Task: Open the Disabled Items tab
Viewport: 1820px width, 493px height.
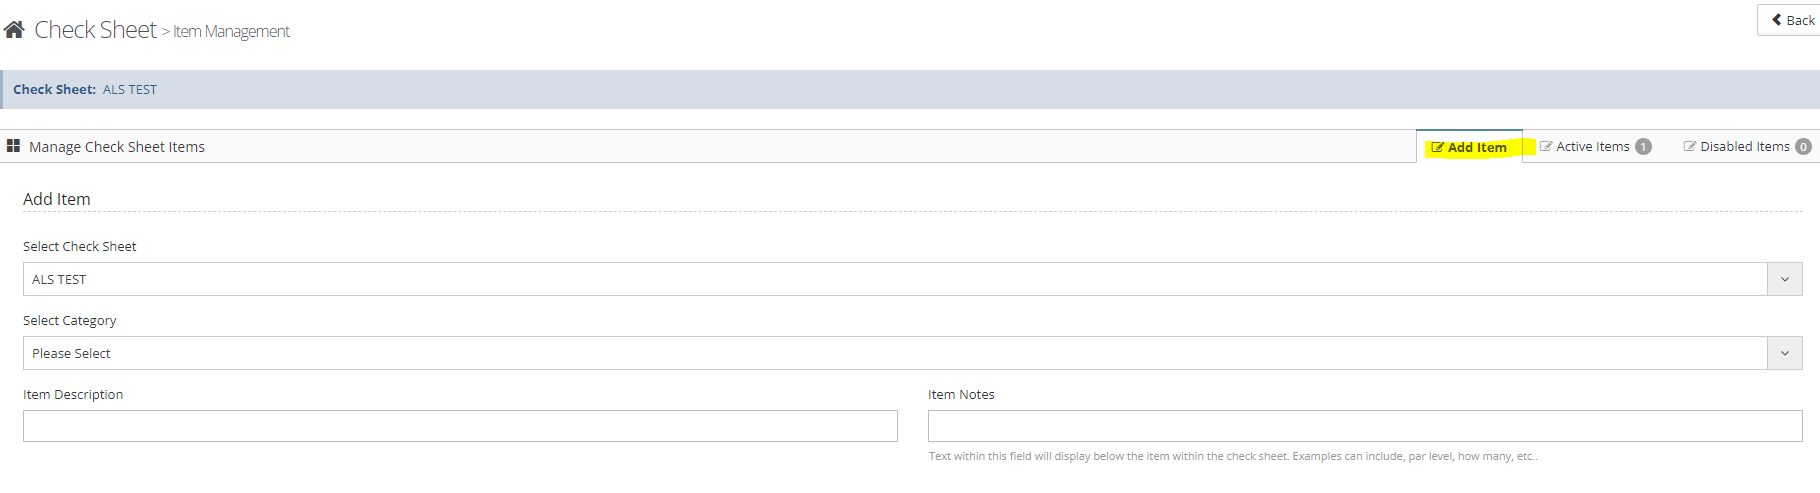Action: point(1744,146)
